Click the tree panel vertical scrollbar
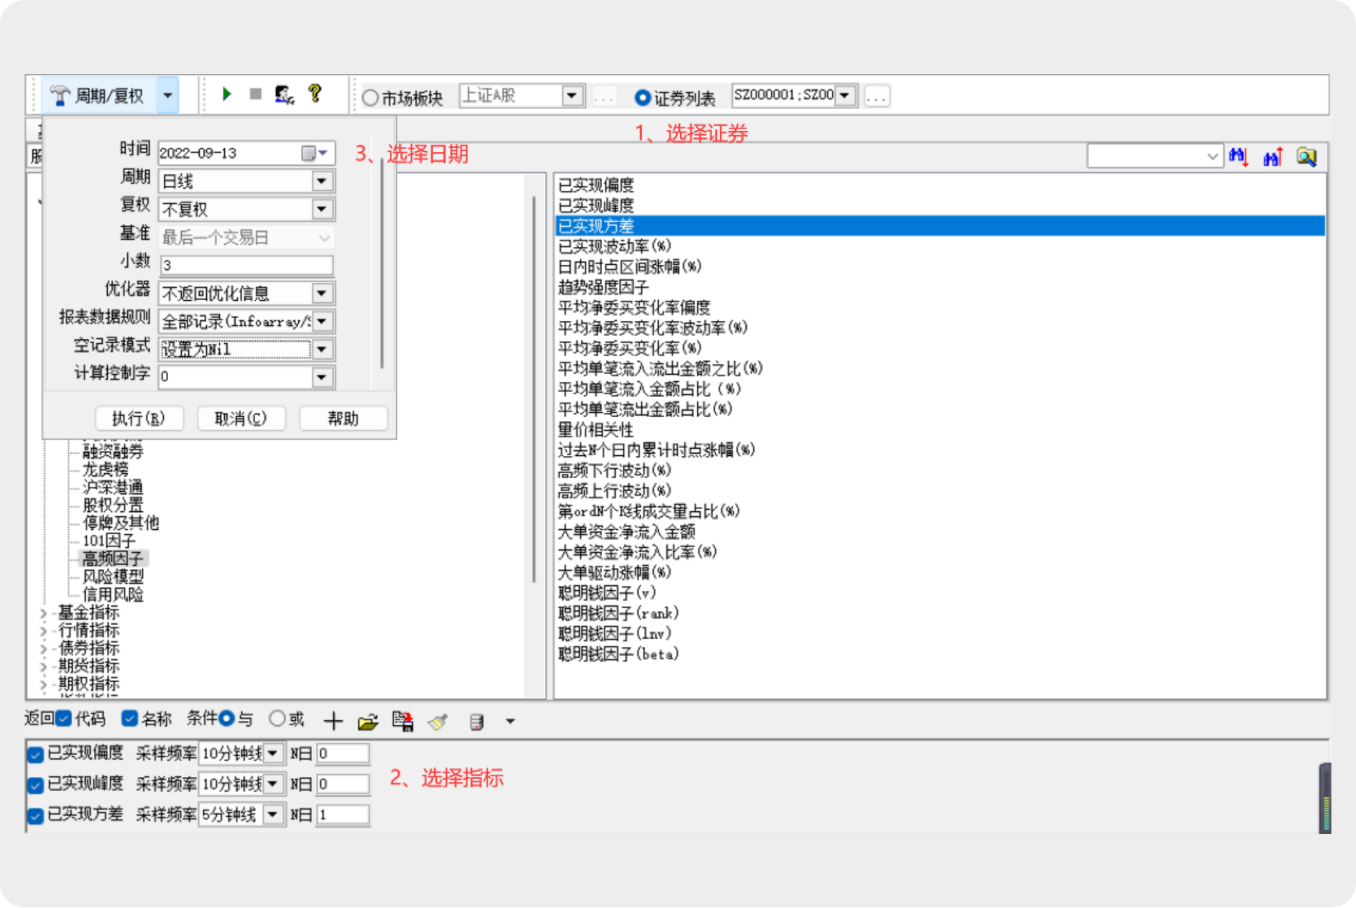 (x=535, y=400)
